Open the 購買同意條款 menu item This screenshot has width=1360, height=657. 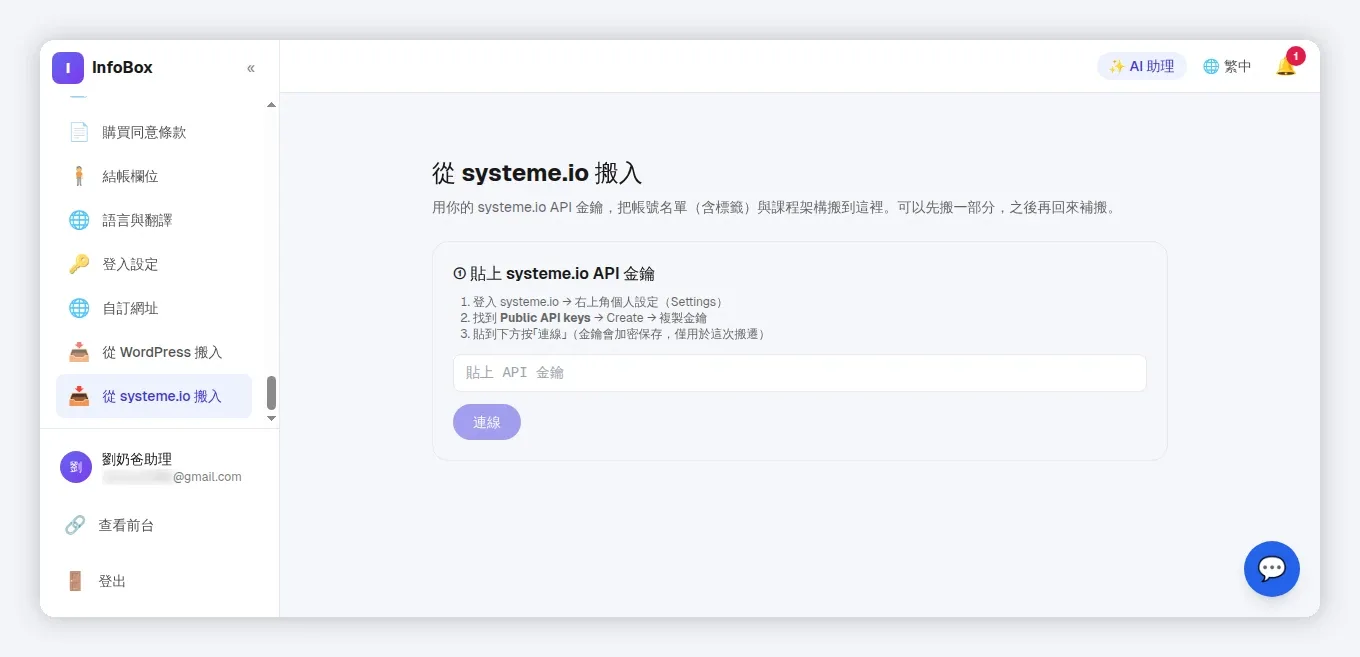[x=154, y=132]
